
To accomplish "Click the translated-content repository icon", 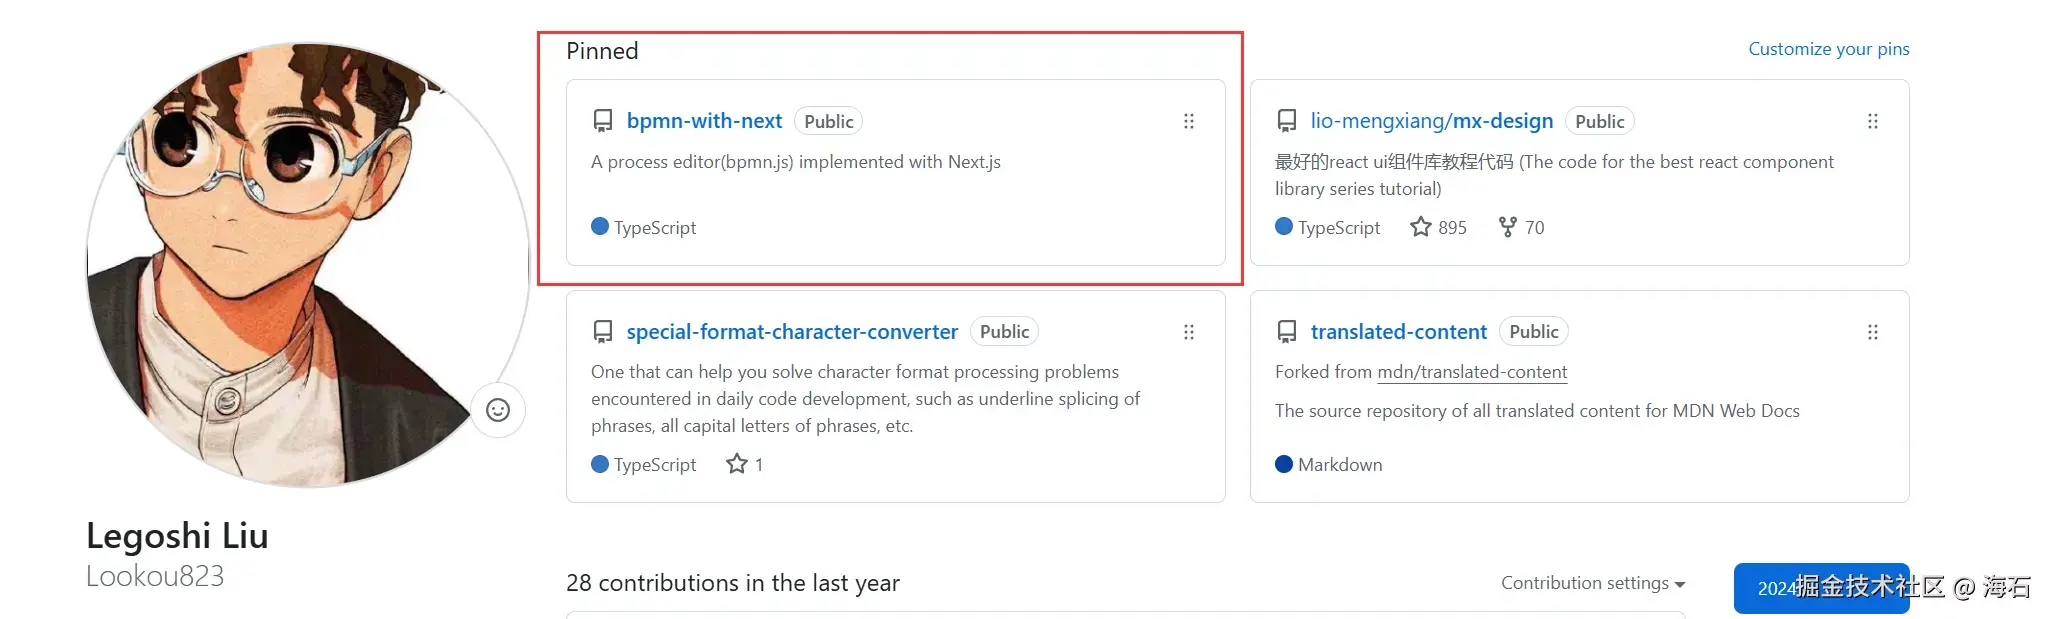I will (x=1287, y=332).
